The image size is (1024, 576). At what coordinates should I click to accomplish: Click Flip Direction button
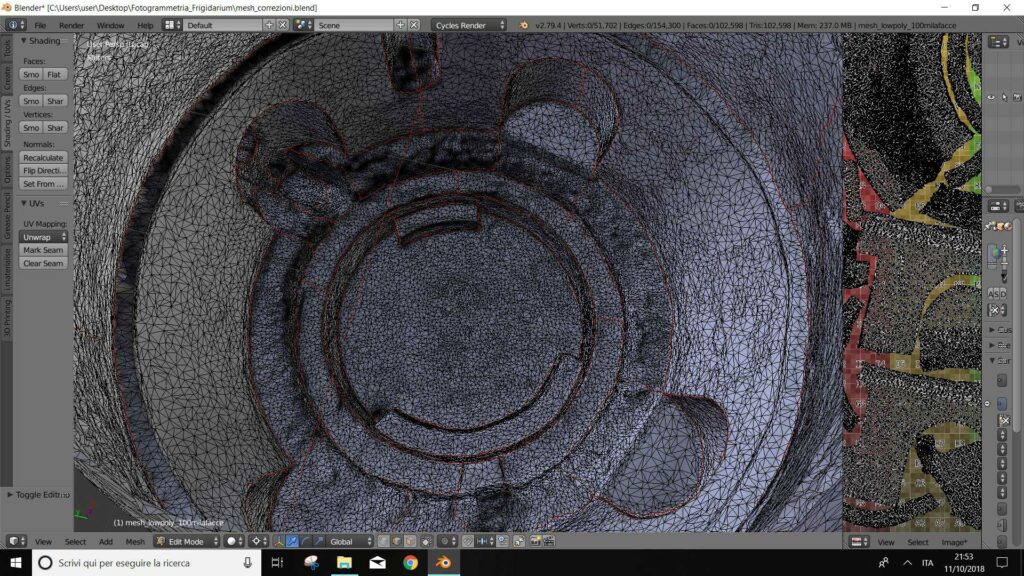(43, 170)
